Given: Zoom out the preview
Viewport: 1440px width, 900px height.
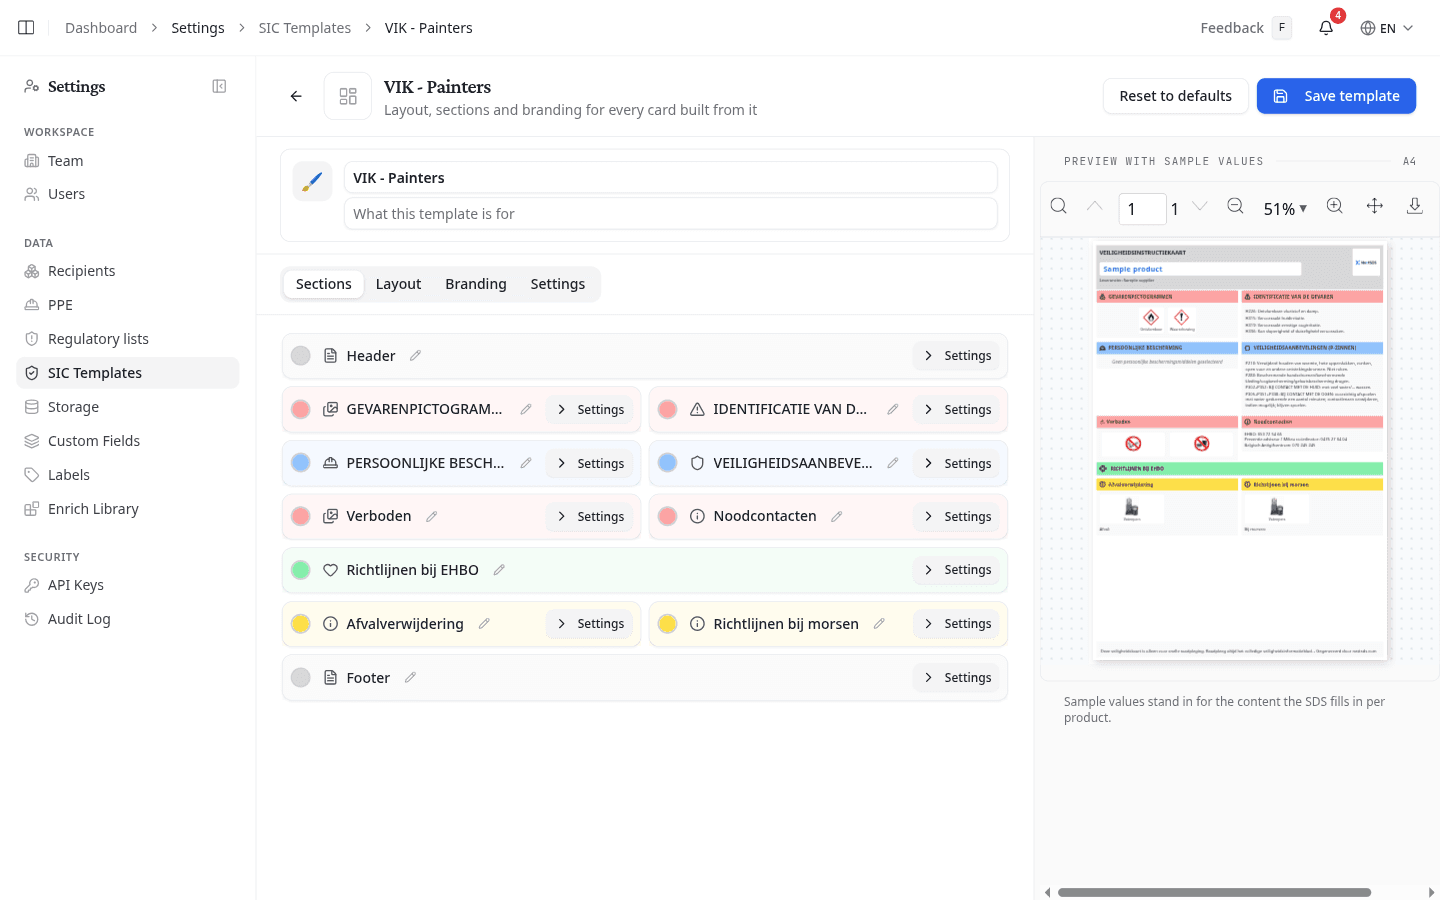Looking at the screenshot, I should [1236, 207].
